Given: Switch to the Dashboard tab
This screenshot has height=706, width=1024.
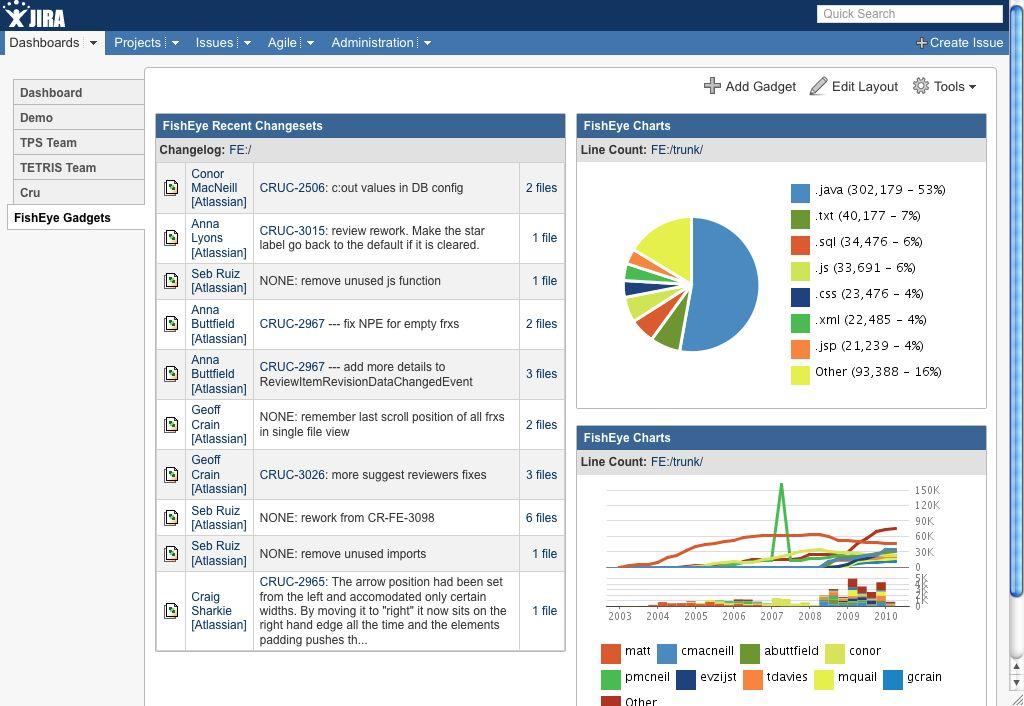Looking at the screenshot, I should [x=78, y=93].
